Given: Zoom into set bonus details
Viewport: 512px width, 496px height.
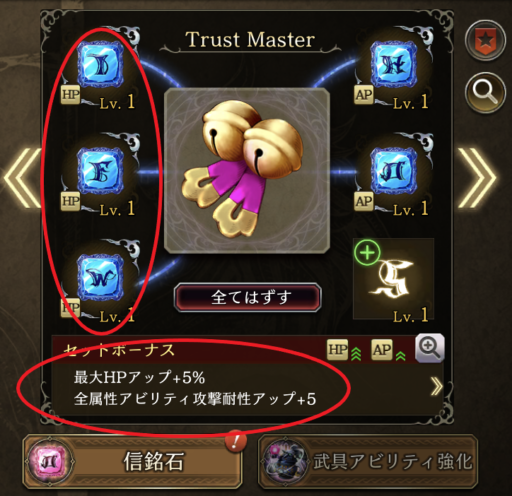Looking at the screenshot, I should pos(430,348).
